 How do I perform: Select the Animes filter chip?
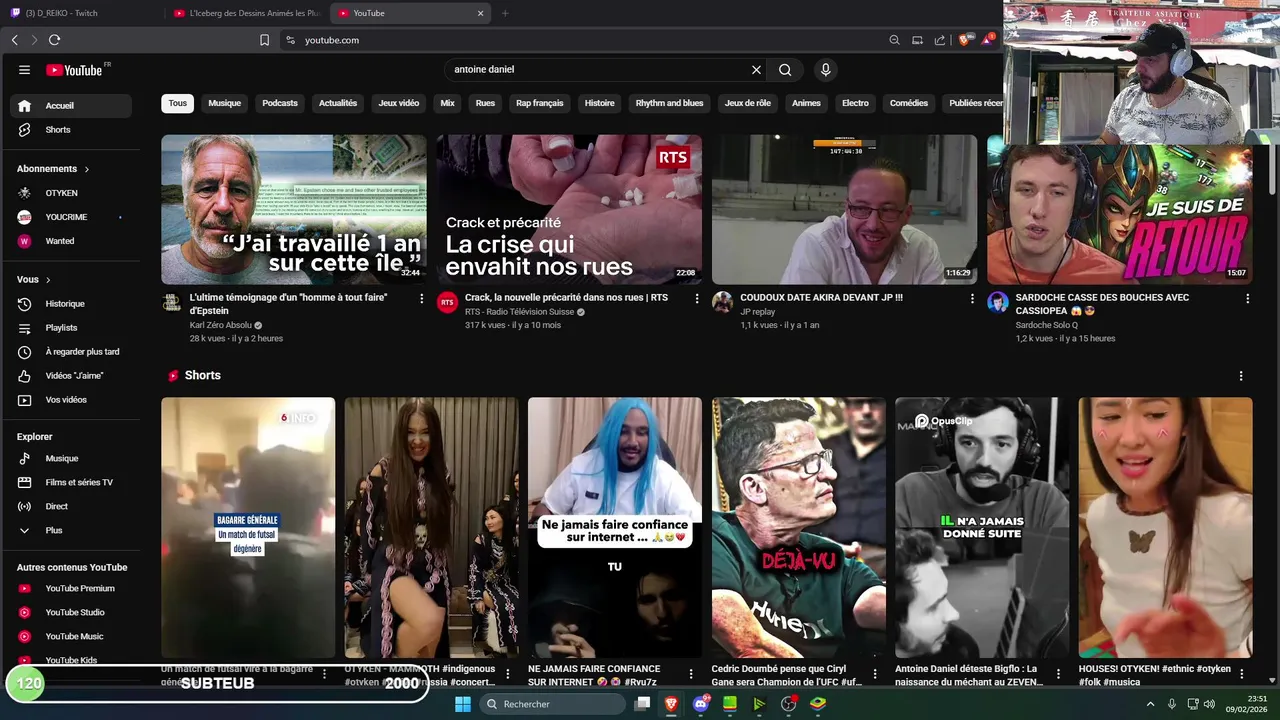click(806, 103)
